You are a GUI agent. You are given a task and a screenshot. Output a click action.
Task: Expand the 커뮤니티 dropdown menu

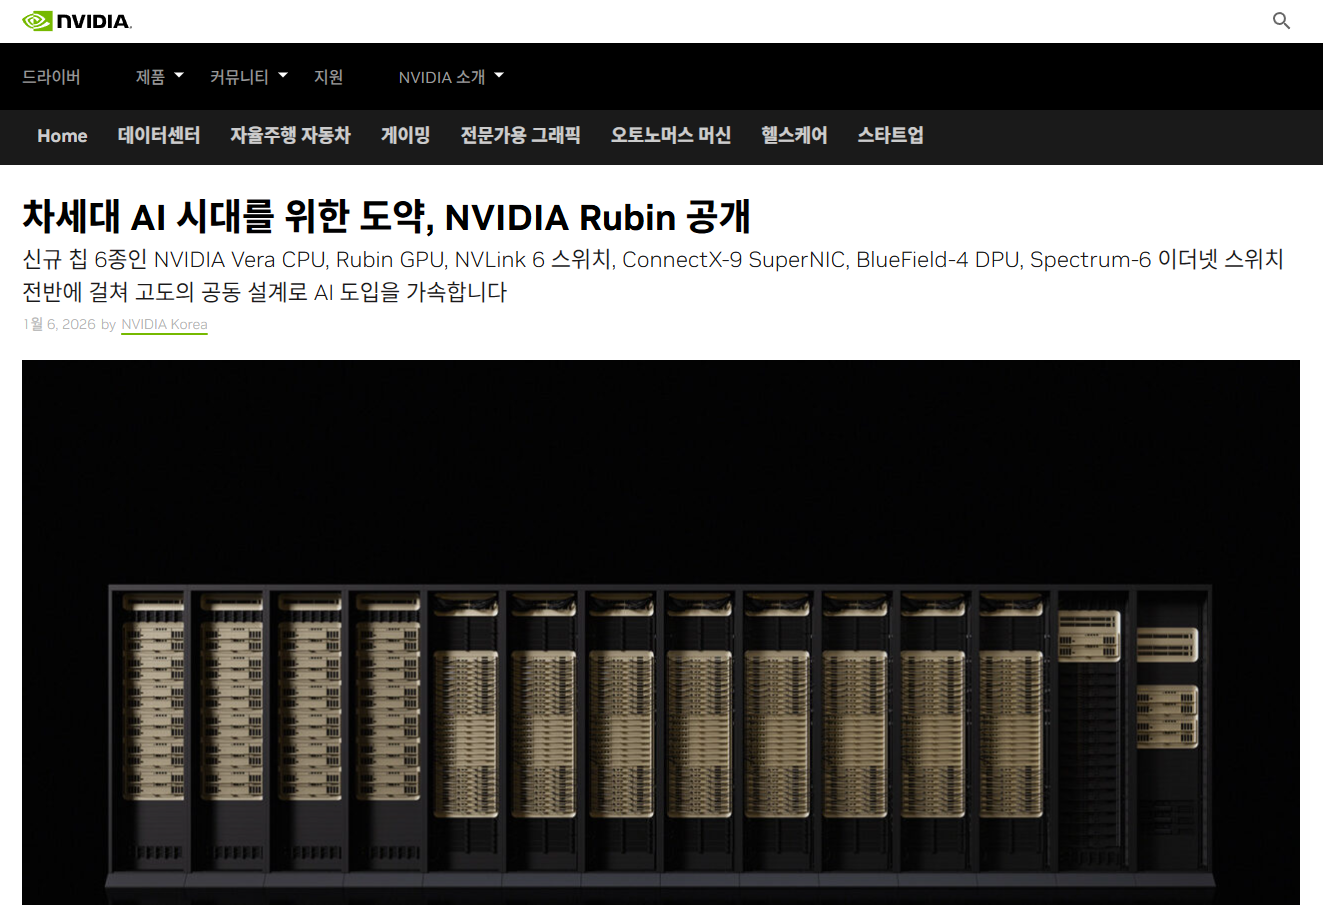click(x=248, y=77)
